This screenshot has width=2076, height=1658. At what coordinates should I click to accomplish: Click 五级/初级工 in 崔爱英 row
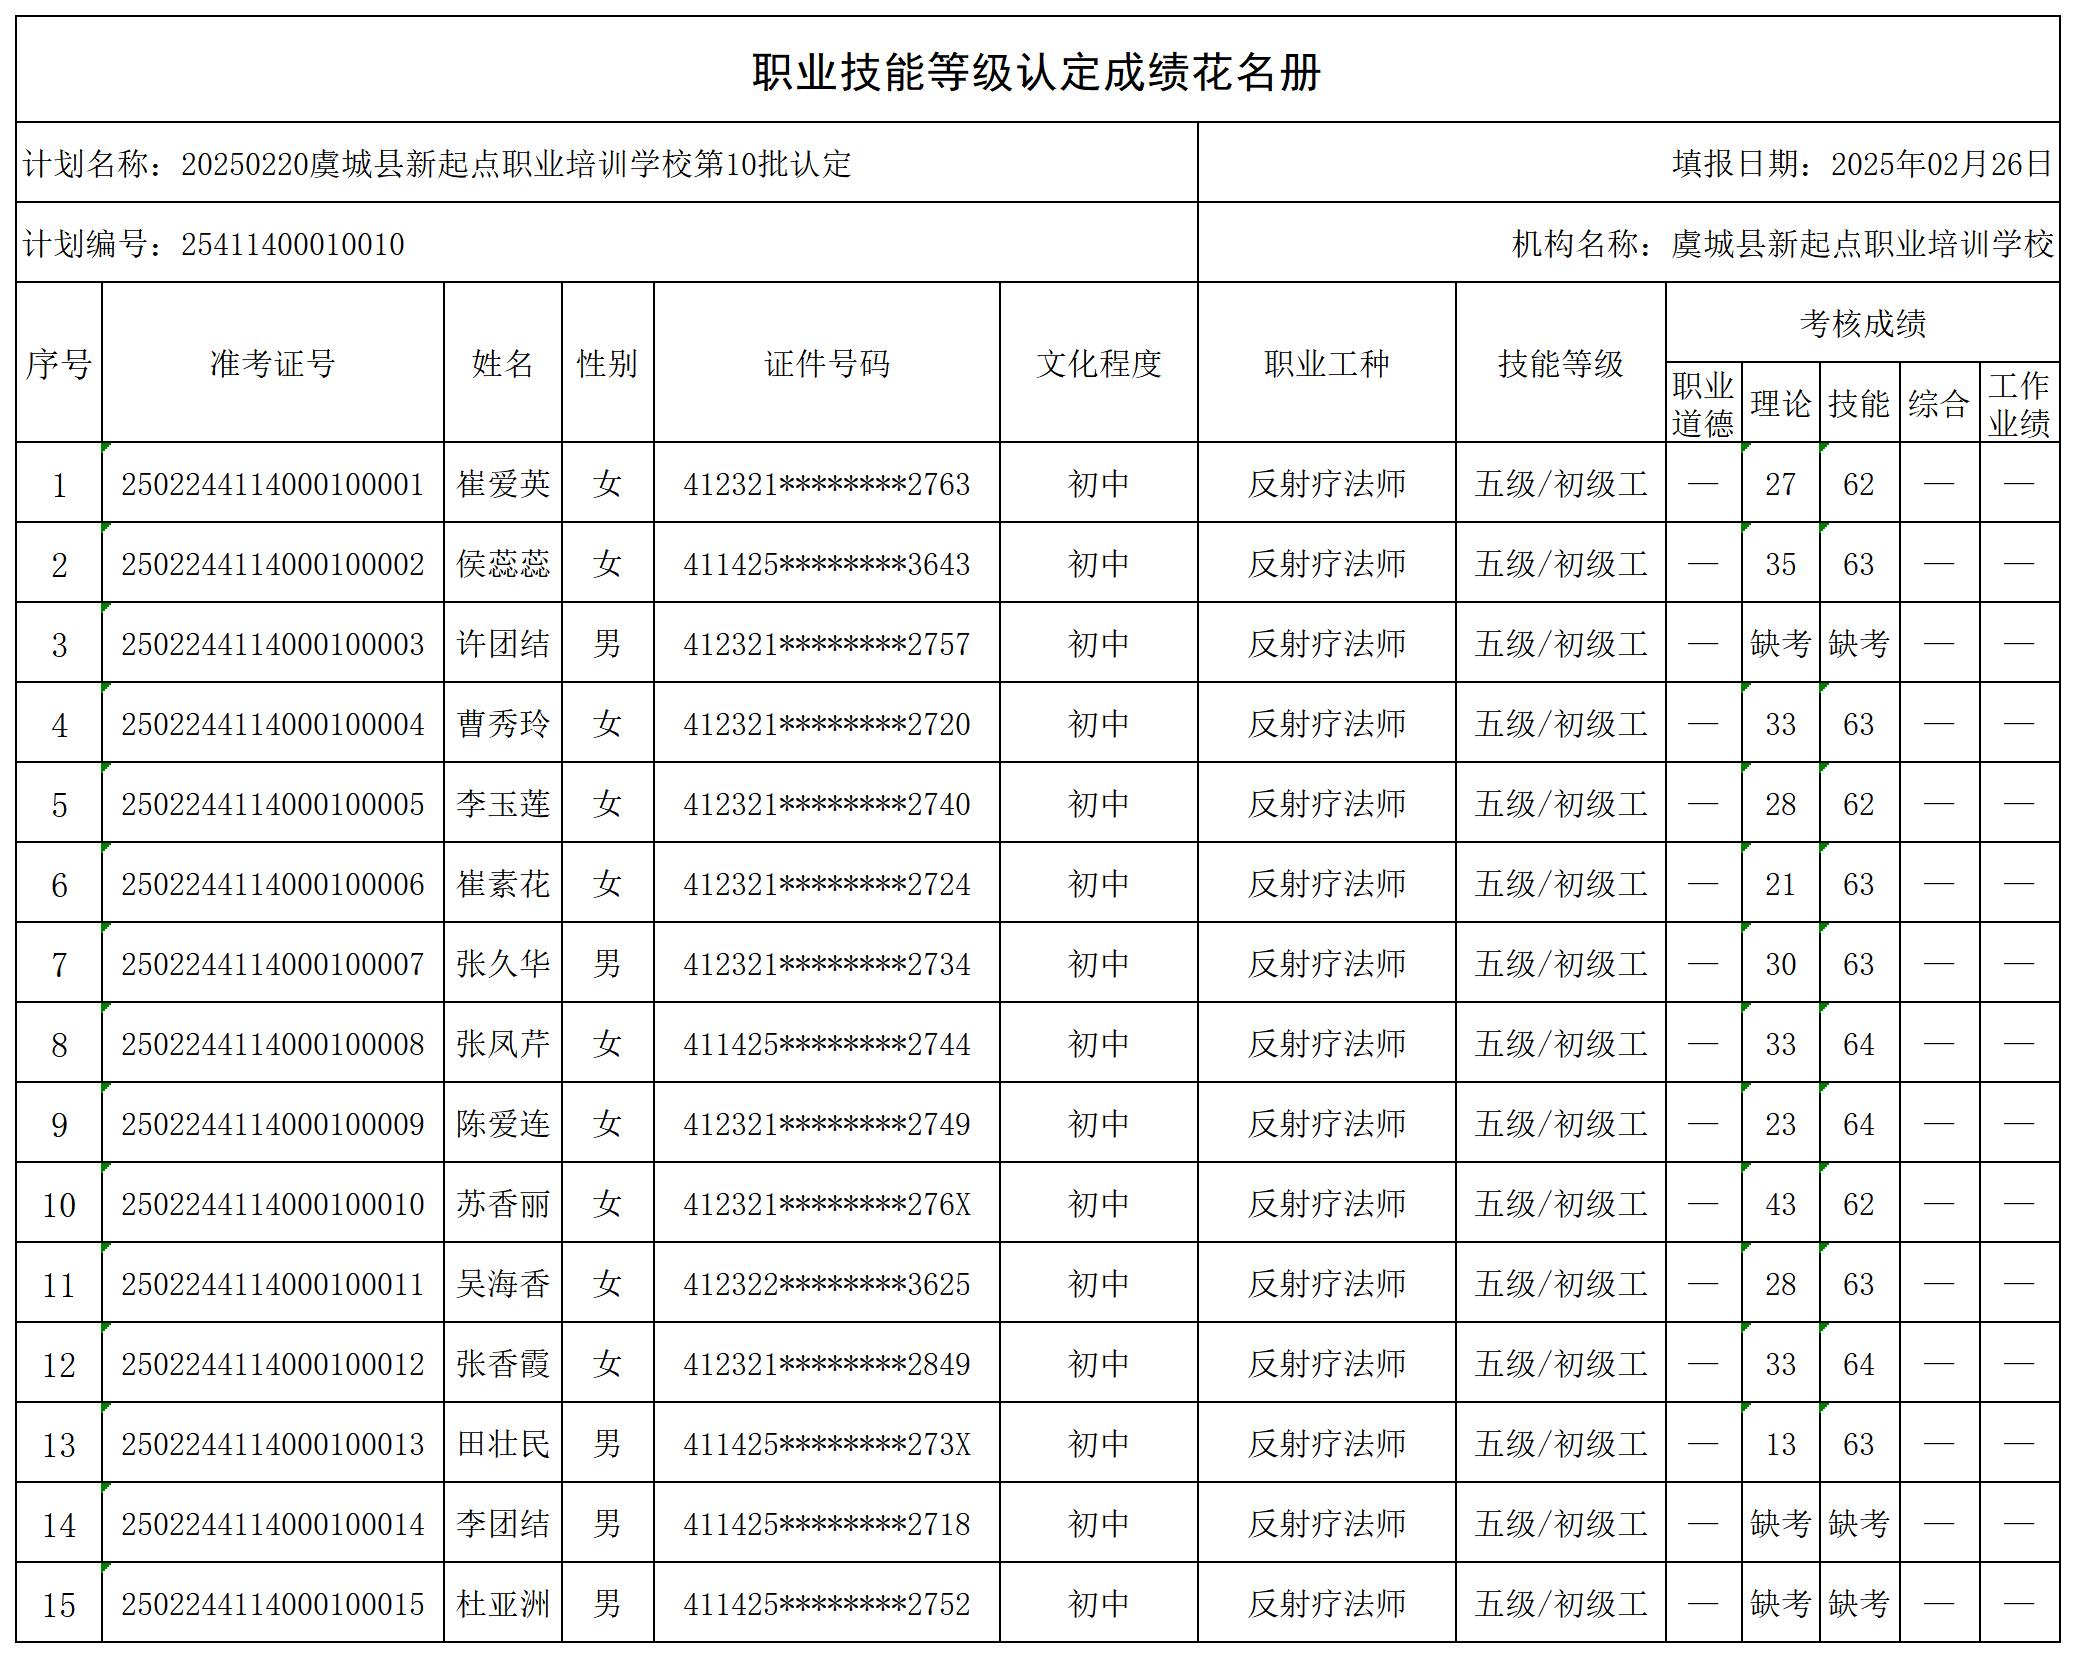click(x=1561, y=484)
